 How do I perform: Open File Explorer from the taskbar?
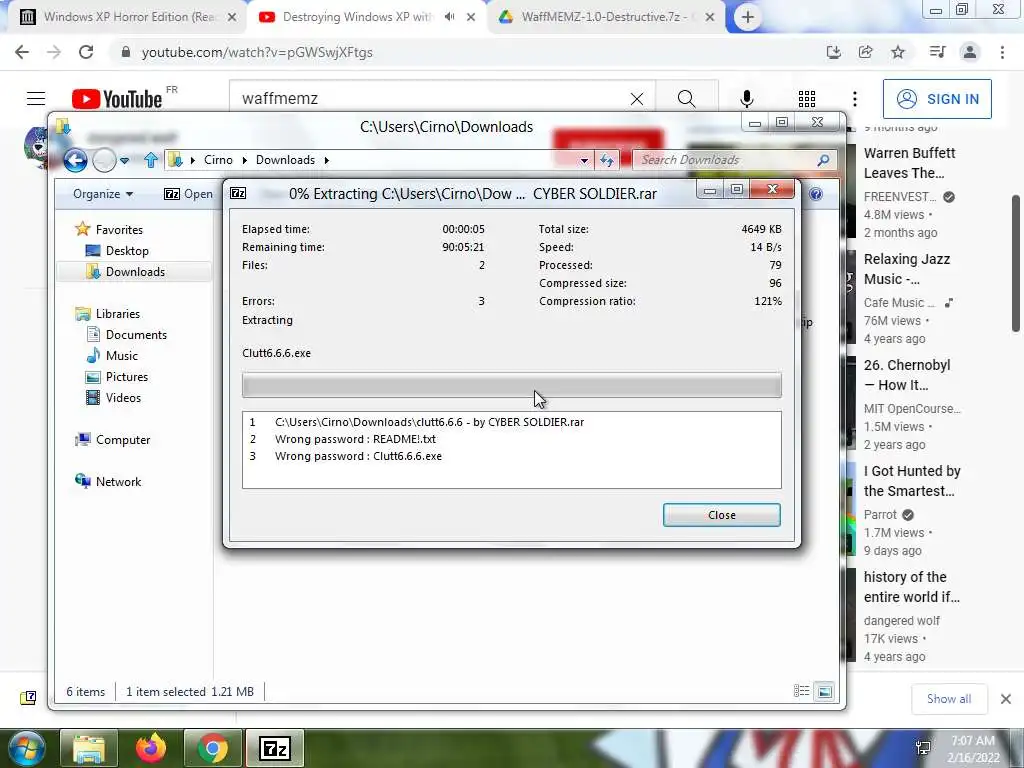point(89,748)
